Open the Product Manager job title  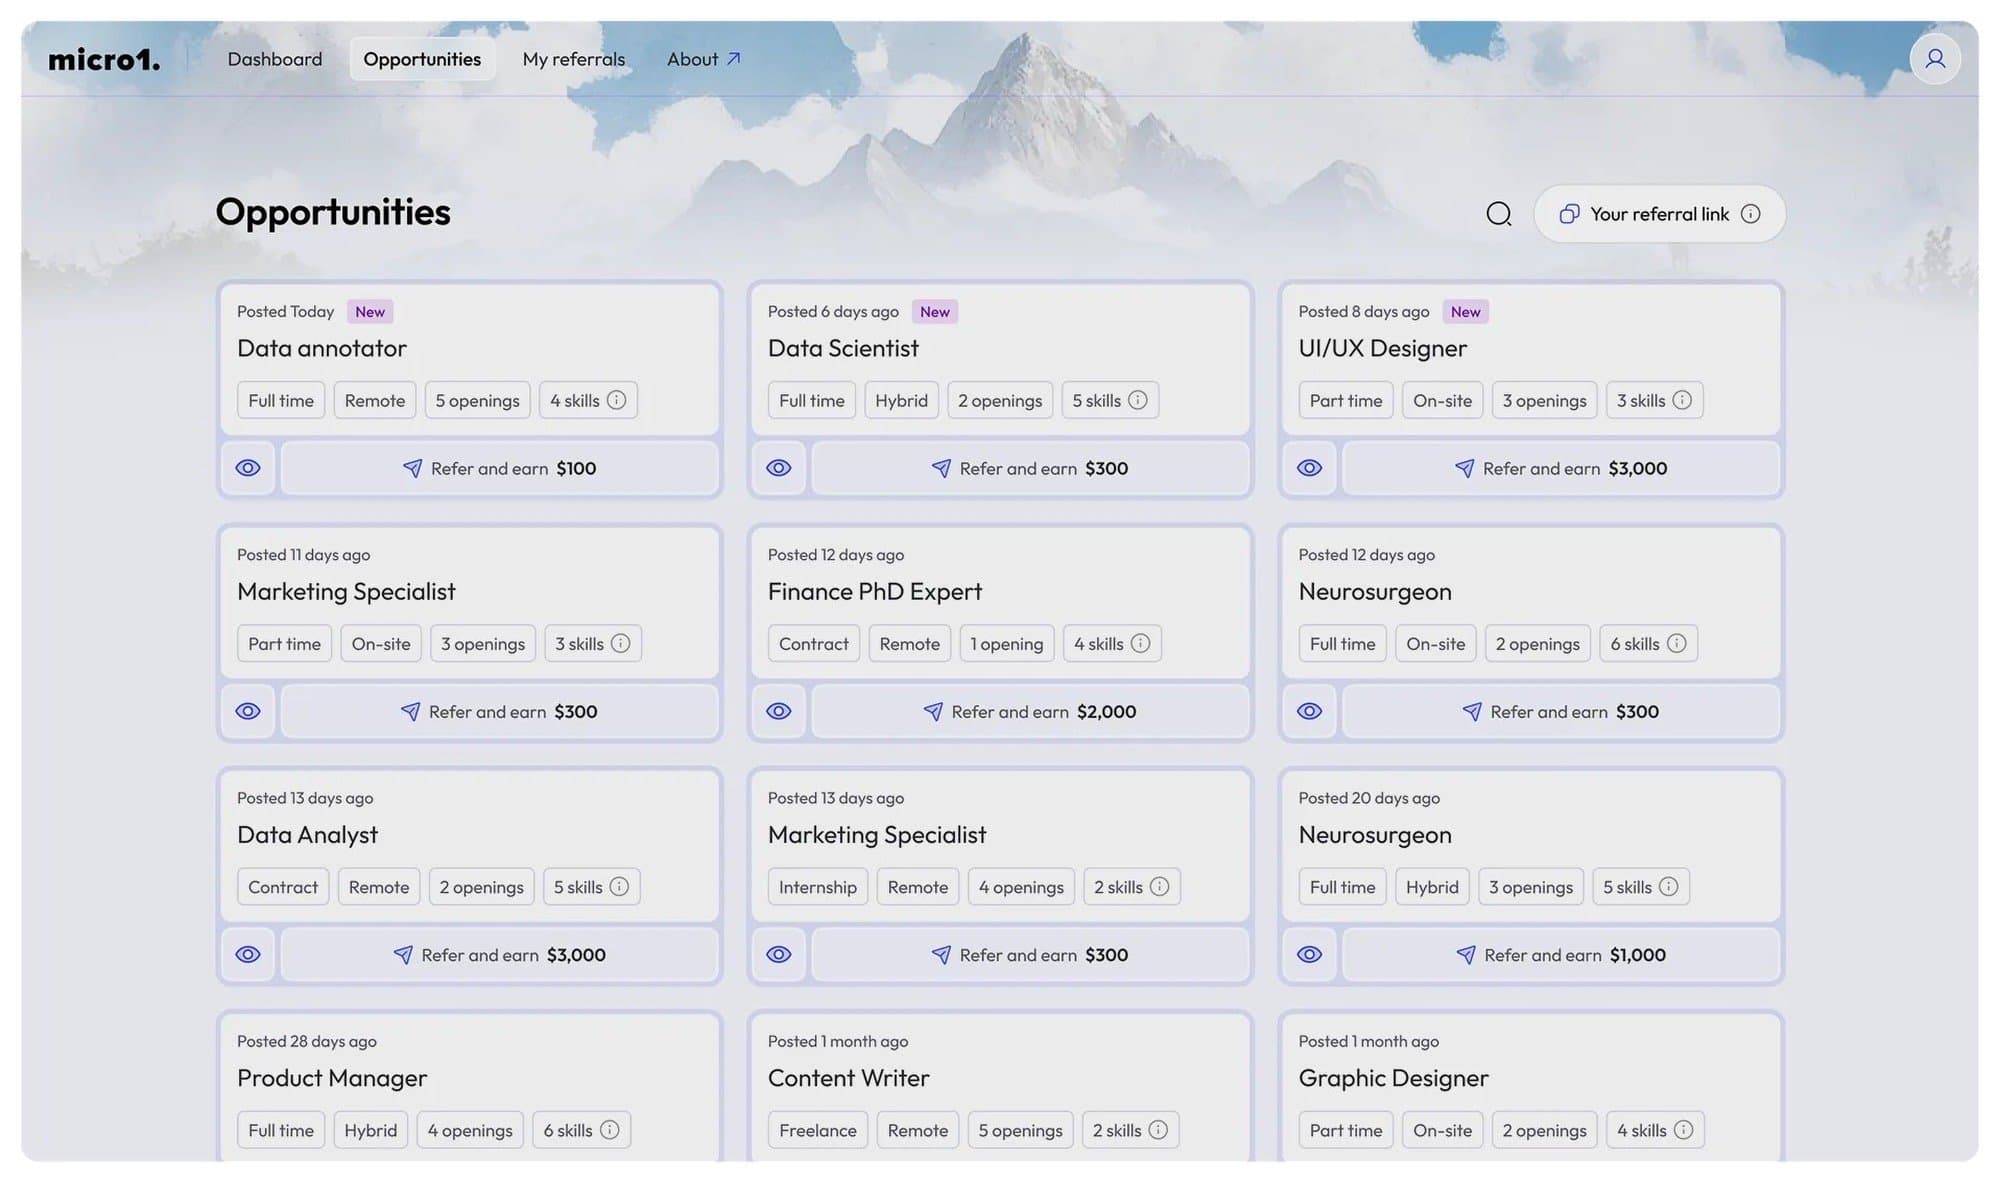(332, 1077)
